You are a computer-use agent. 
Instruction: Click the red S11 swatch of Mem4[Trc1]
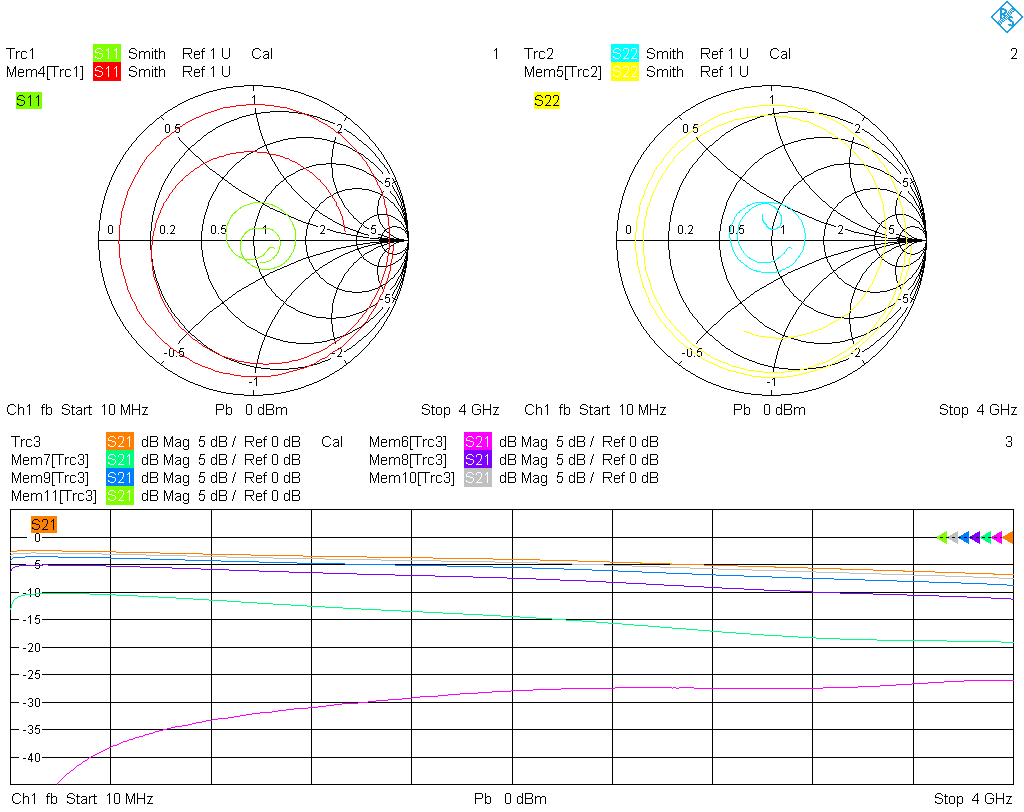pos(106,72)
